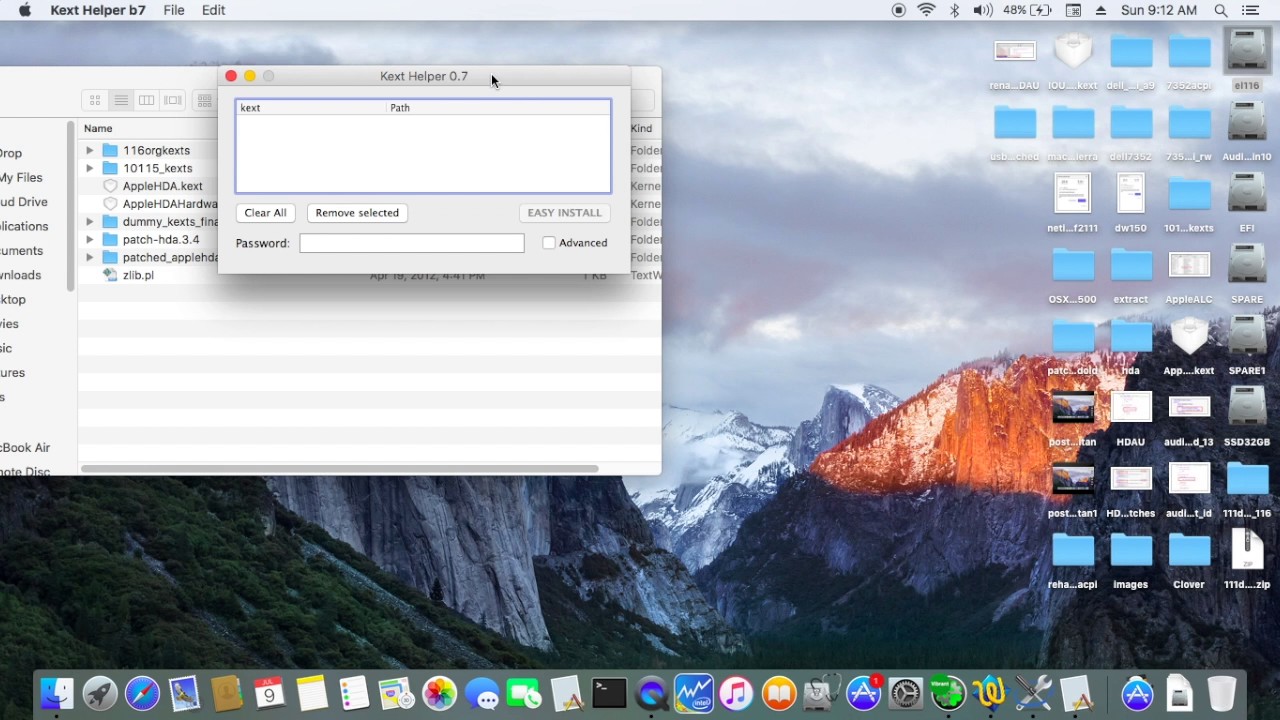Open Launchpad from the Dock
1280x720 pixels.
[100, 693]
